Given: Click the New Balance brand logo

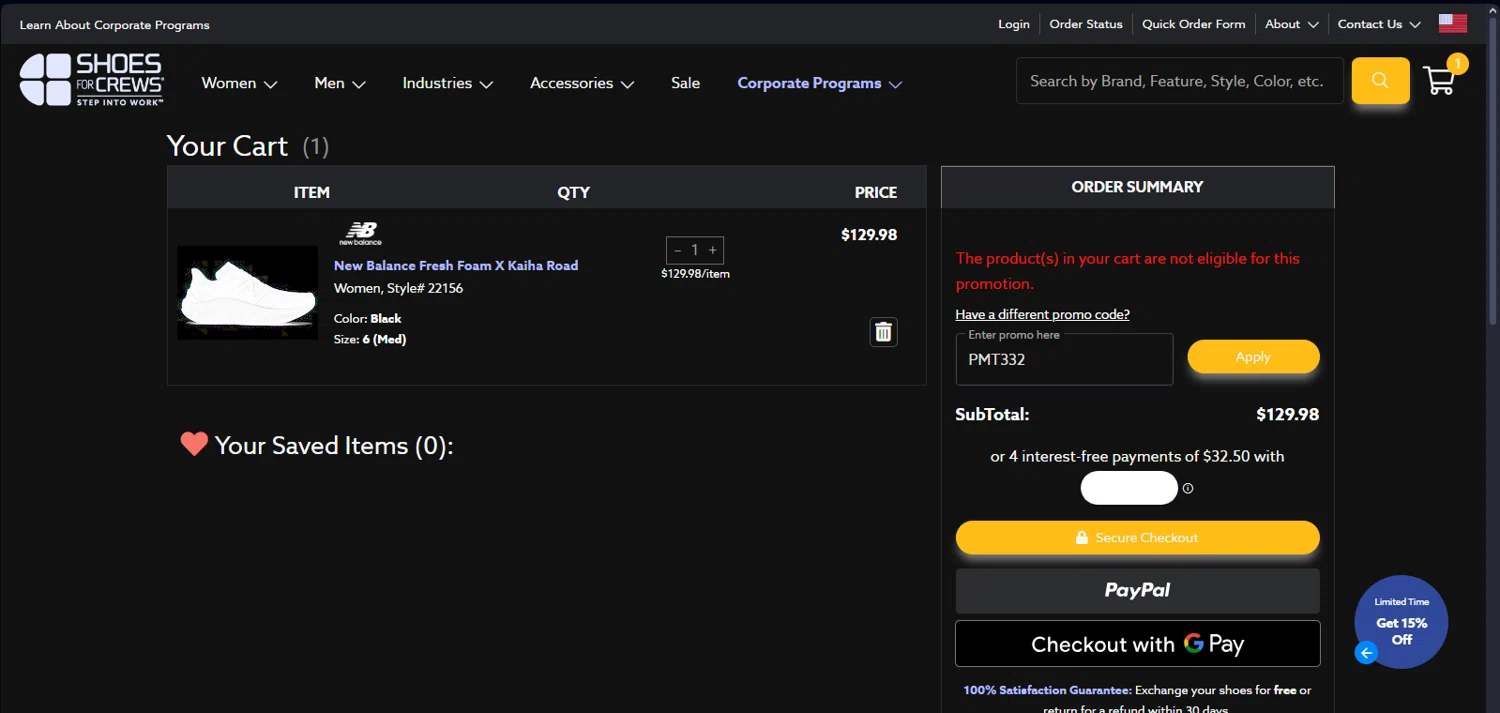Looking at the screenshot, I should click(360, 234).
